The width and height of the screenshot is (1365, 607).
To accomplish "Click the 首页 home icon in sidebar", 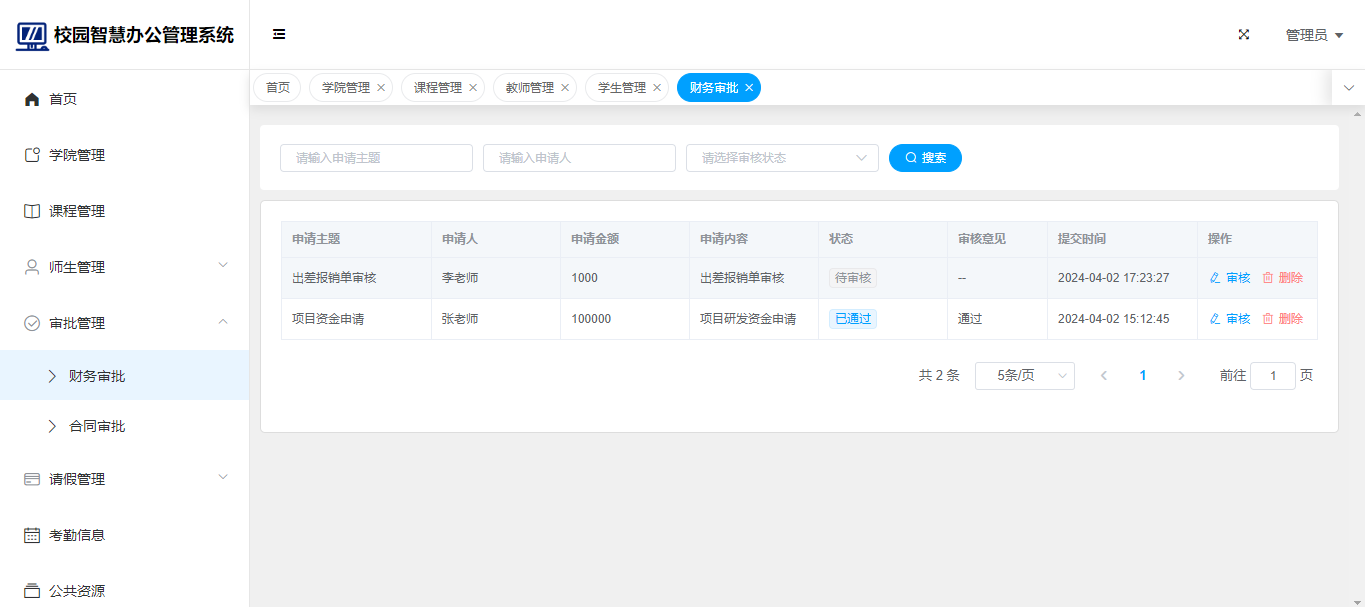I will click(x=32, y=99).
